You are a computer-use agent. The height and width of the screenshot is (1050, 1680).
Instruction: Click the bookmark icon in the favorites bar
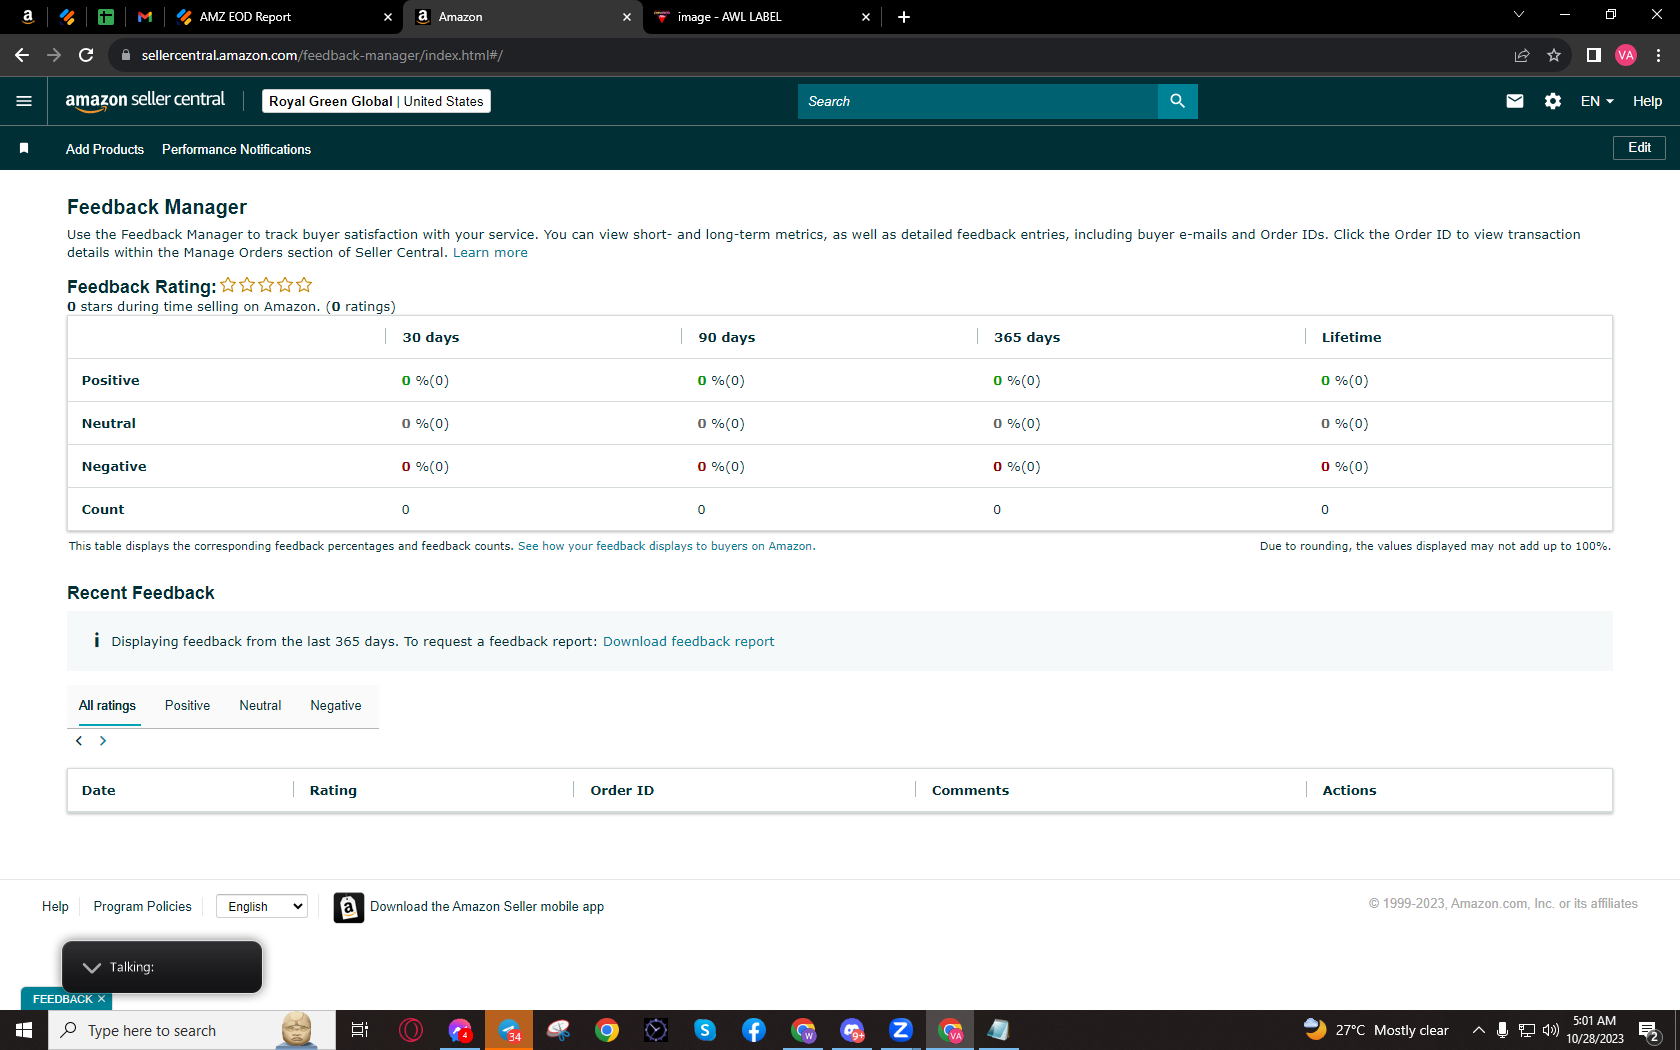pos(24,148)
